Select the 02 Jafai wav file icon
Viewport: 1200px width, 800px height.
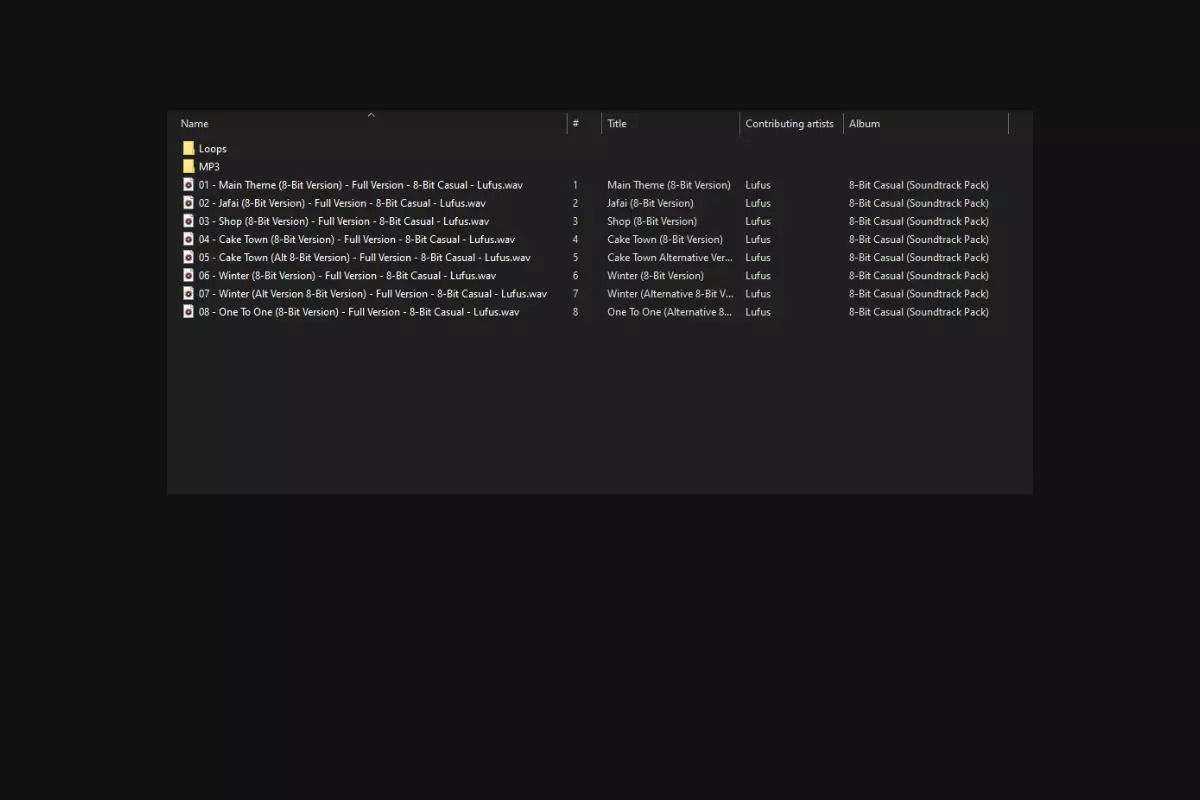(188, 202)
